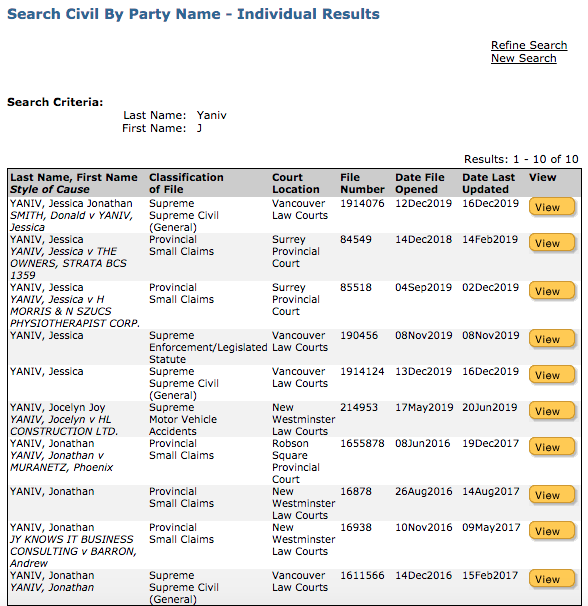Viewport: 588px width, 606px height.
Task: View file number 1914076 details
Action: (x=552, y=207)
